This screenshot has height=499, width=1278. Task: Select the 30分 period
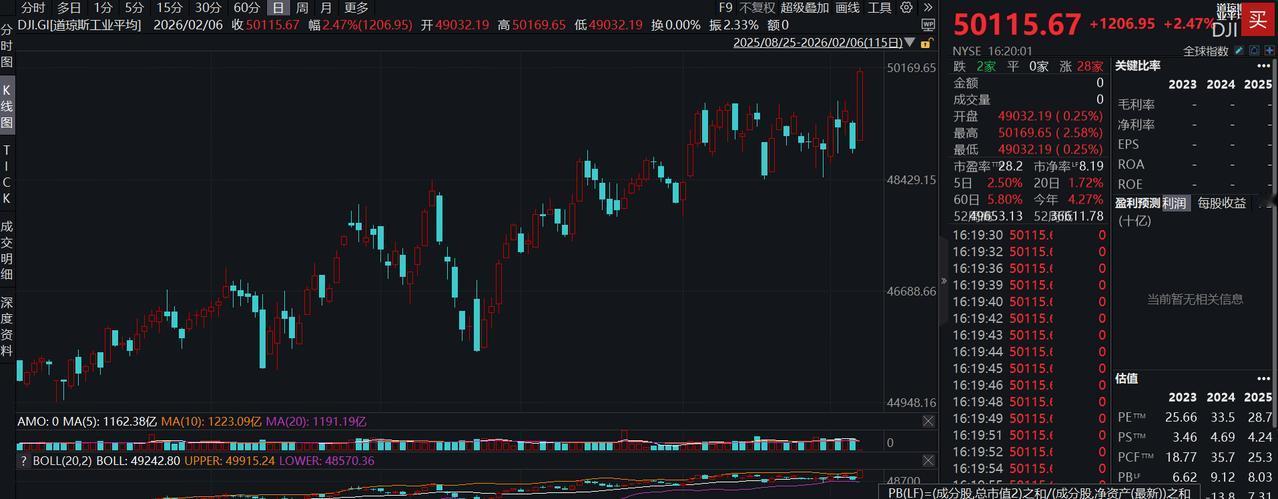click(208, 7)
